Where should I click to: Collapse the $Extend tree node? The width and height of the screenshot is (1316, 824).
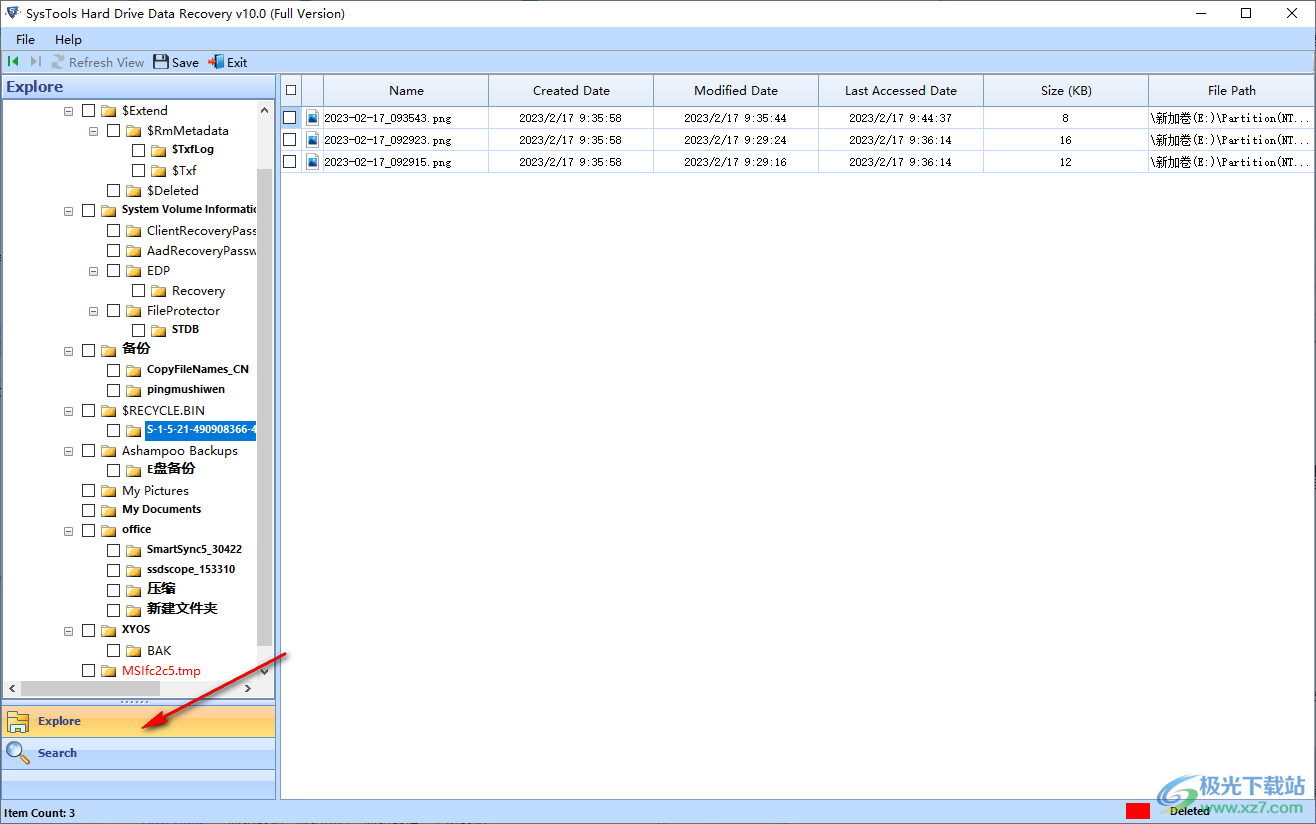click(x=69, y=111)
